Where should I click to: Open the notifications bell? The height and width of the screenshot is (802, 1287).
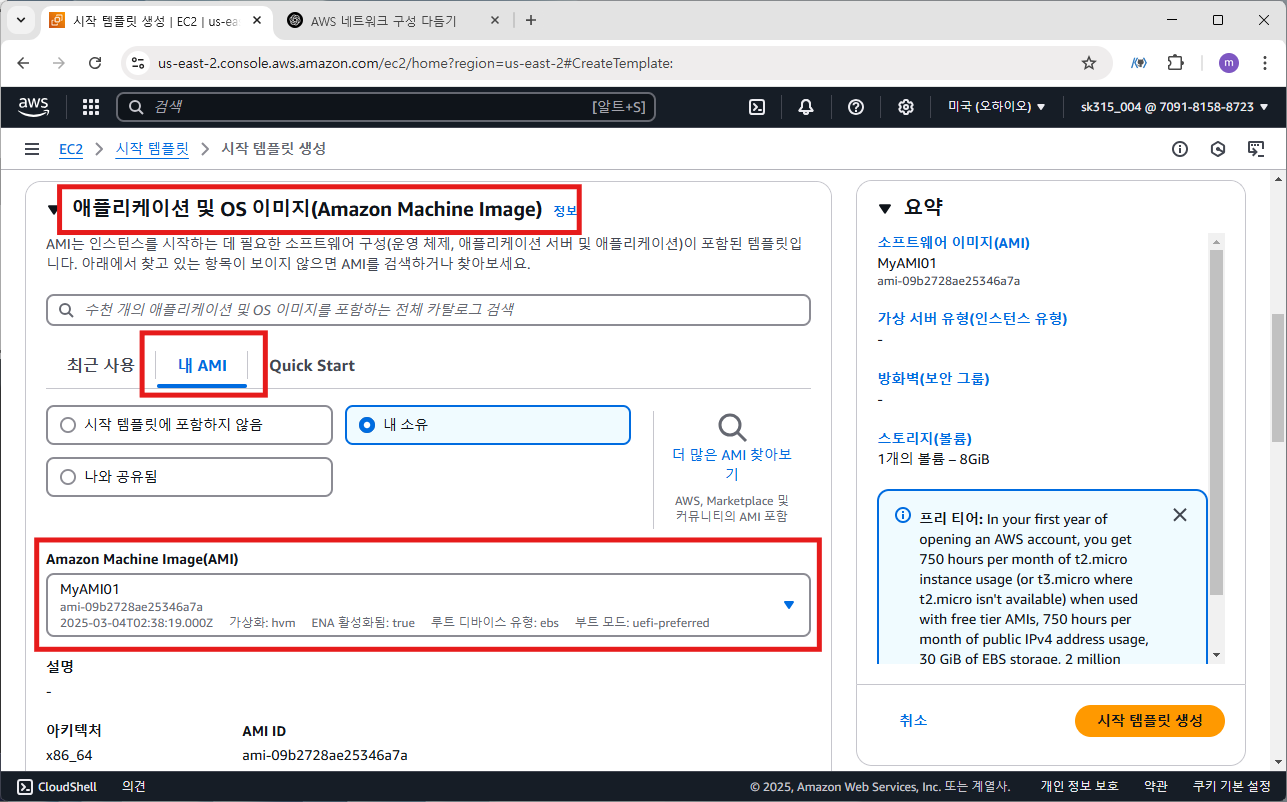click(x=806, y=107)
